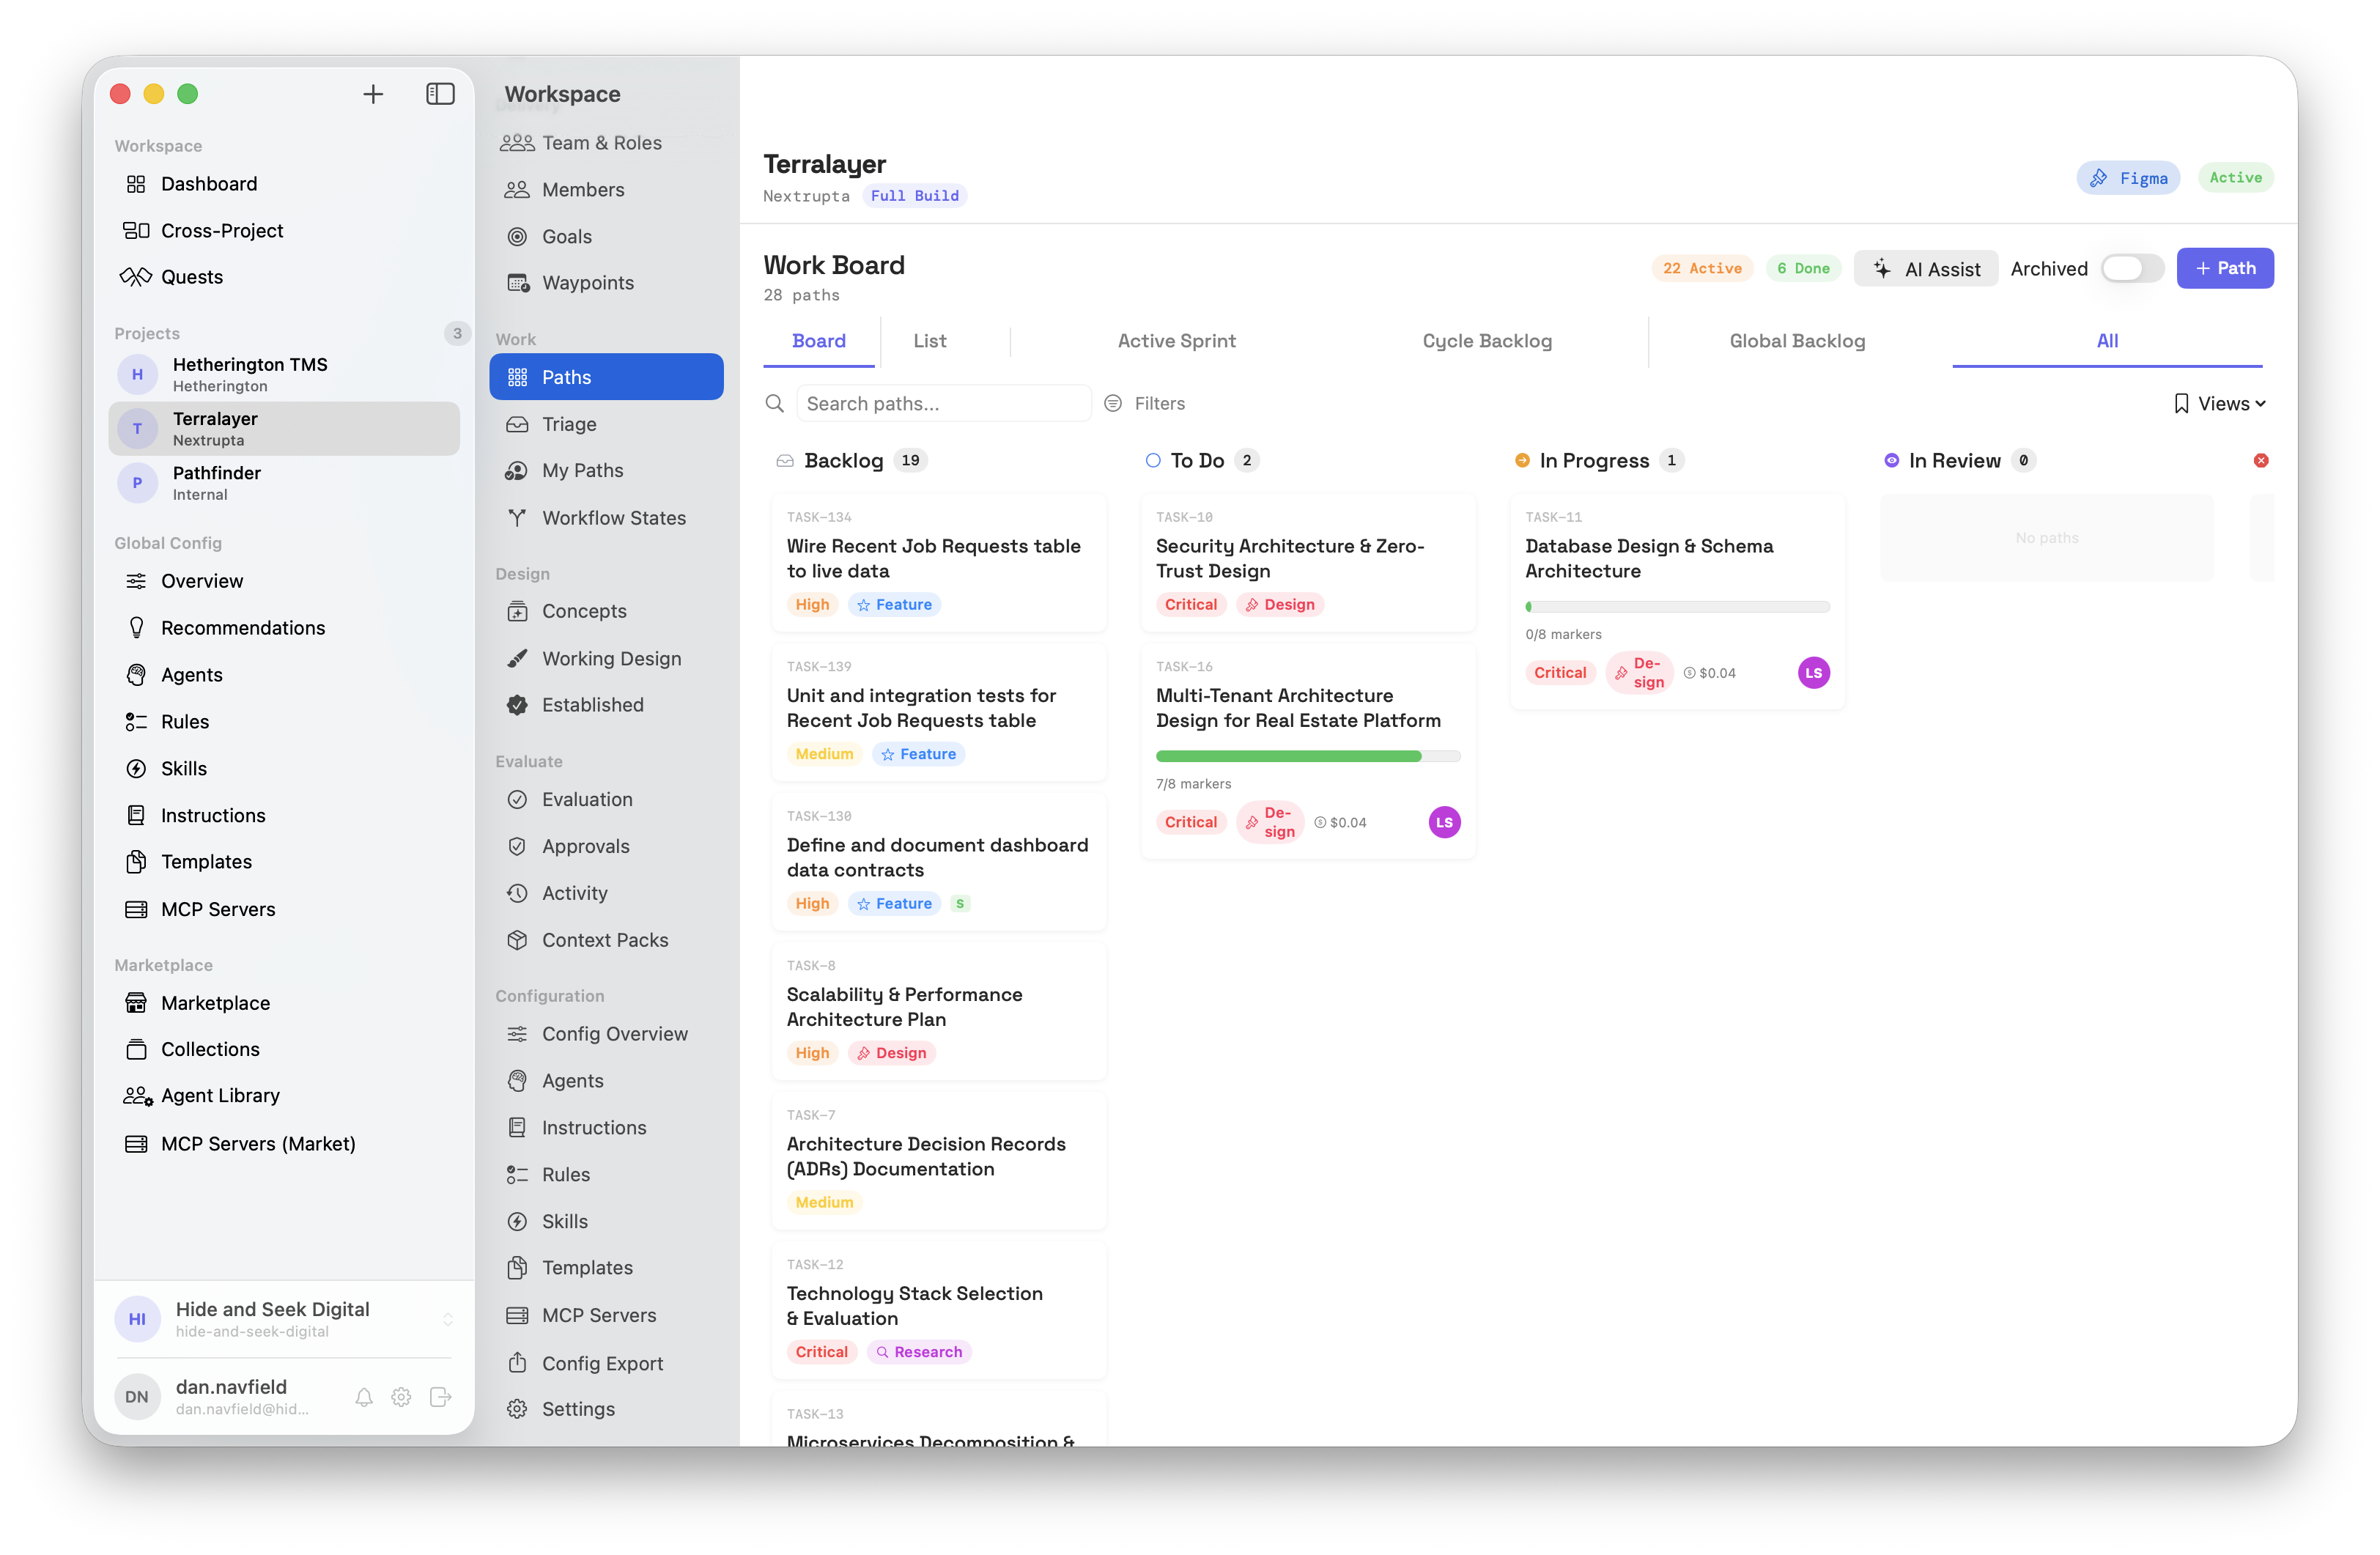Click the search magnifier icon

coord(774,403)
